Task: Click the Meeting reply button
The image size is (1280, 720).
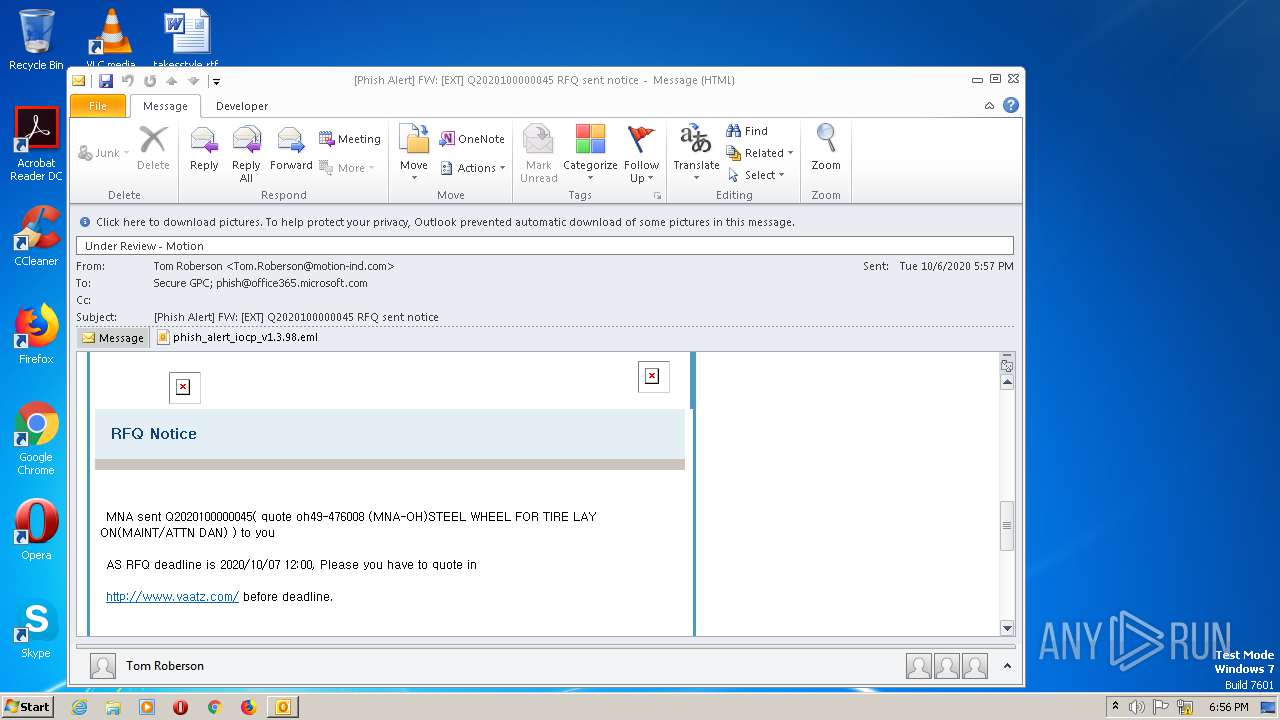Action: point(350,139)
